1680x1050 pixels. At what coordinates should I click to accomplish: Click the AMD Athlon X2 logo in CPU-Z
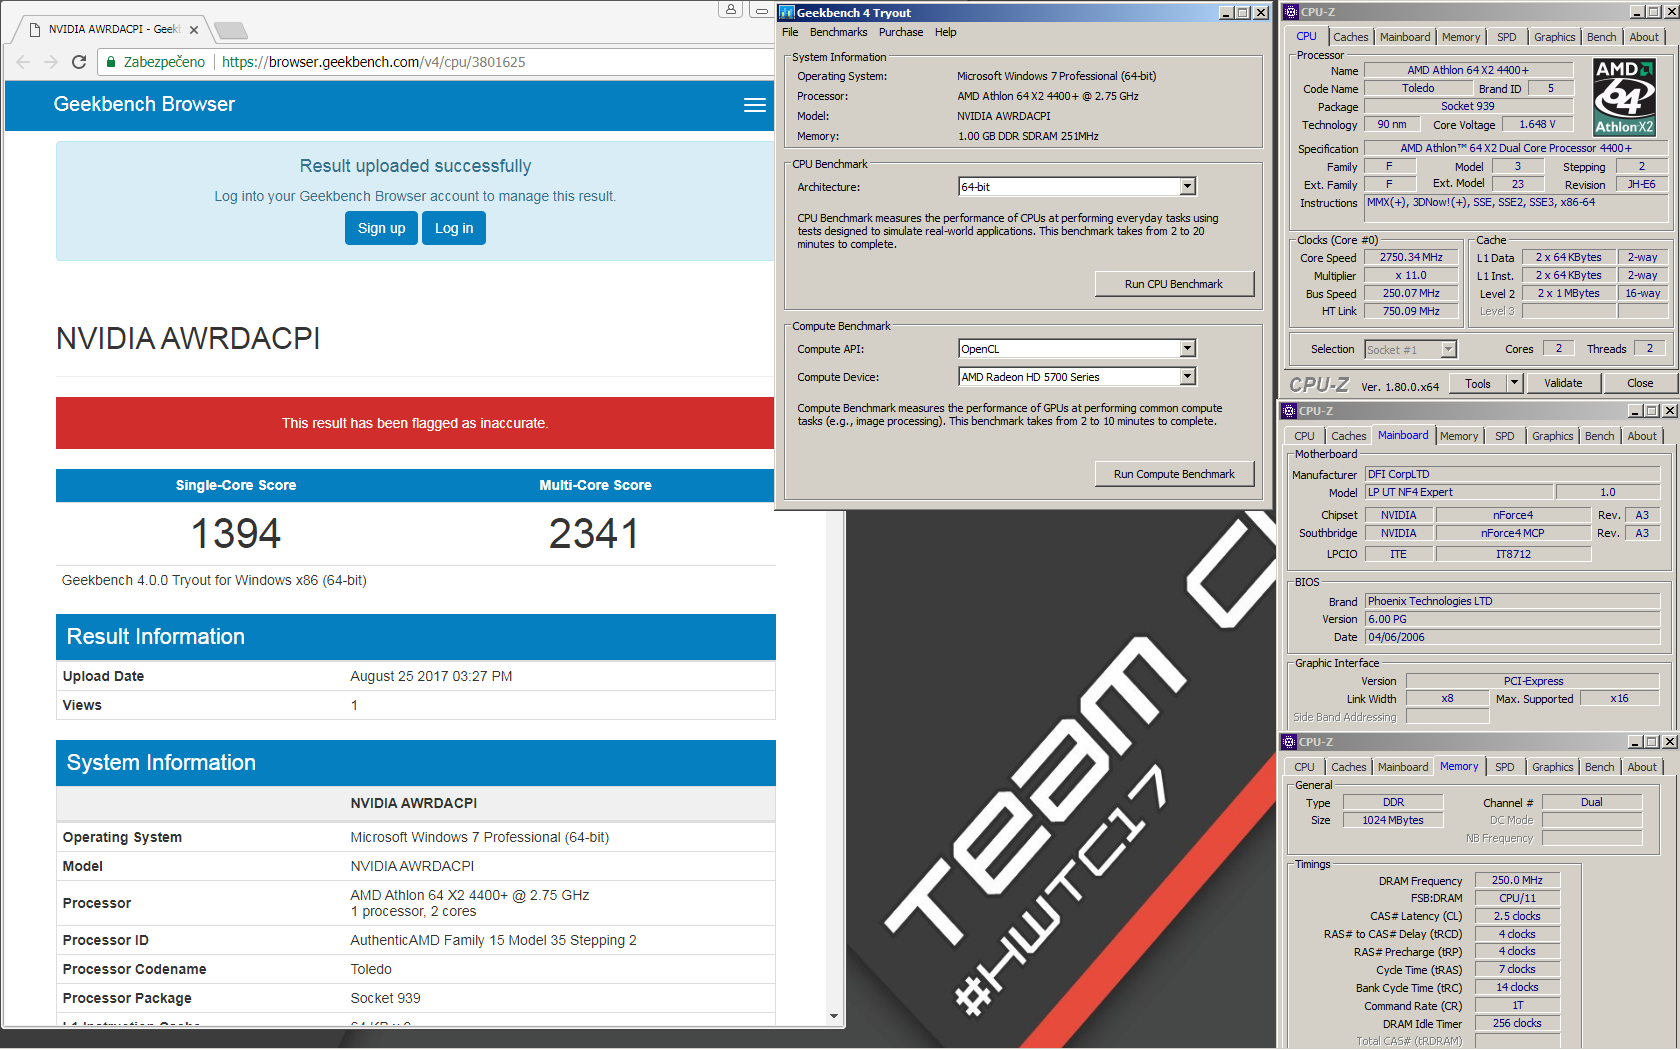pos(1624,97)
